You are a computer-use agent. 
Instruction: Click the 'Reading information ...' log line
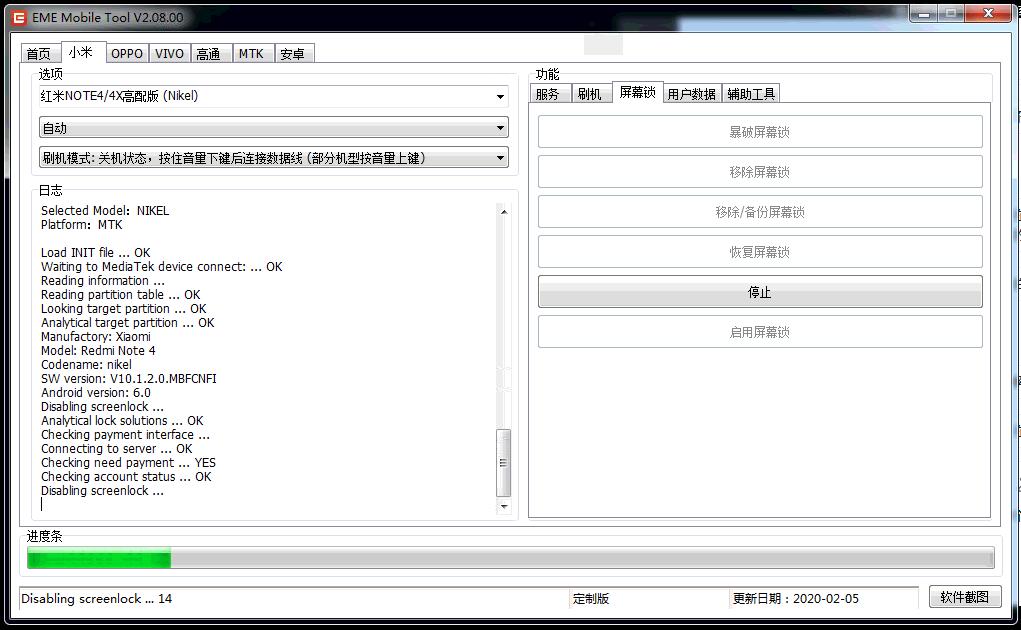(x=103, y=281)
